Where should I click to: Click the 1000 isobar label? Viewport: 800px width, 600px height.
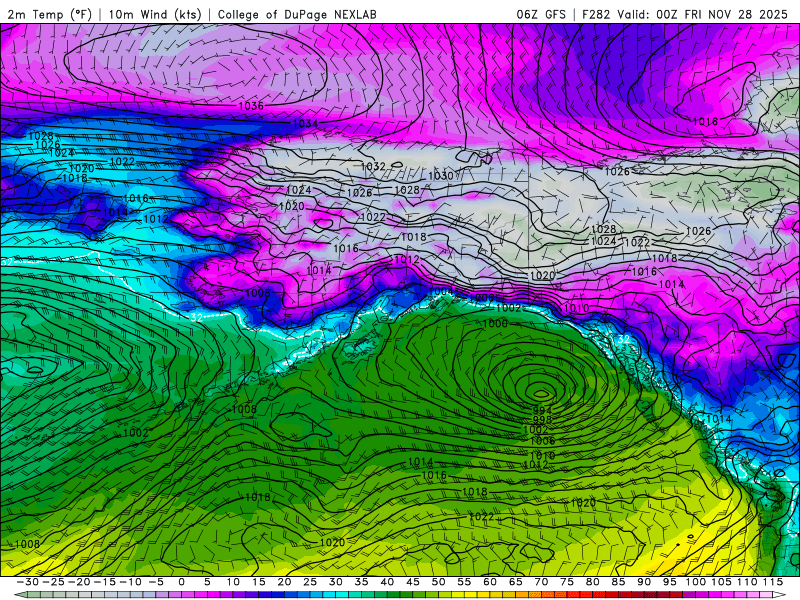pyautogui.click(x=495, y=323)
